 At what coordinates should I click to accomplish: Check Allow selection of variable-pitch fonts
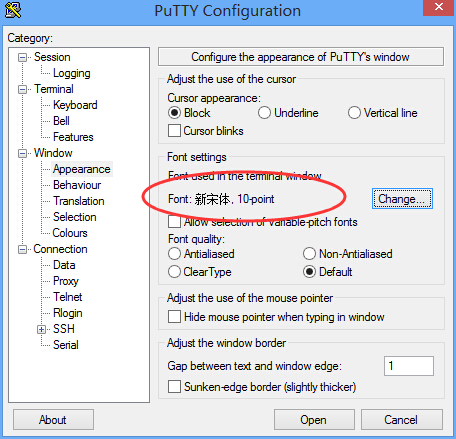[174, 222]
